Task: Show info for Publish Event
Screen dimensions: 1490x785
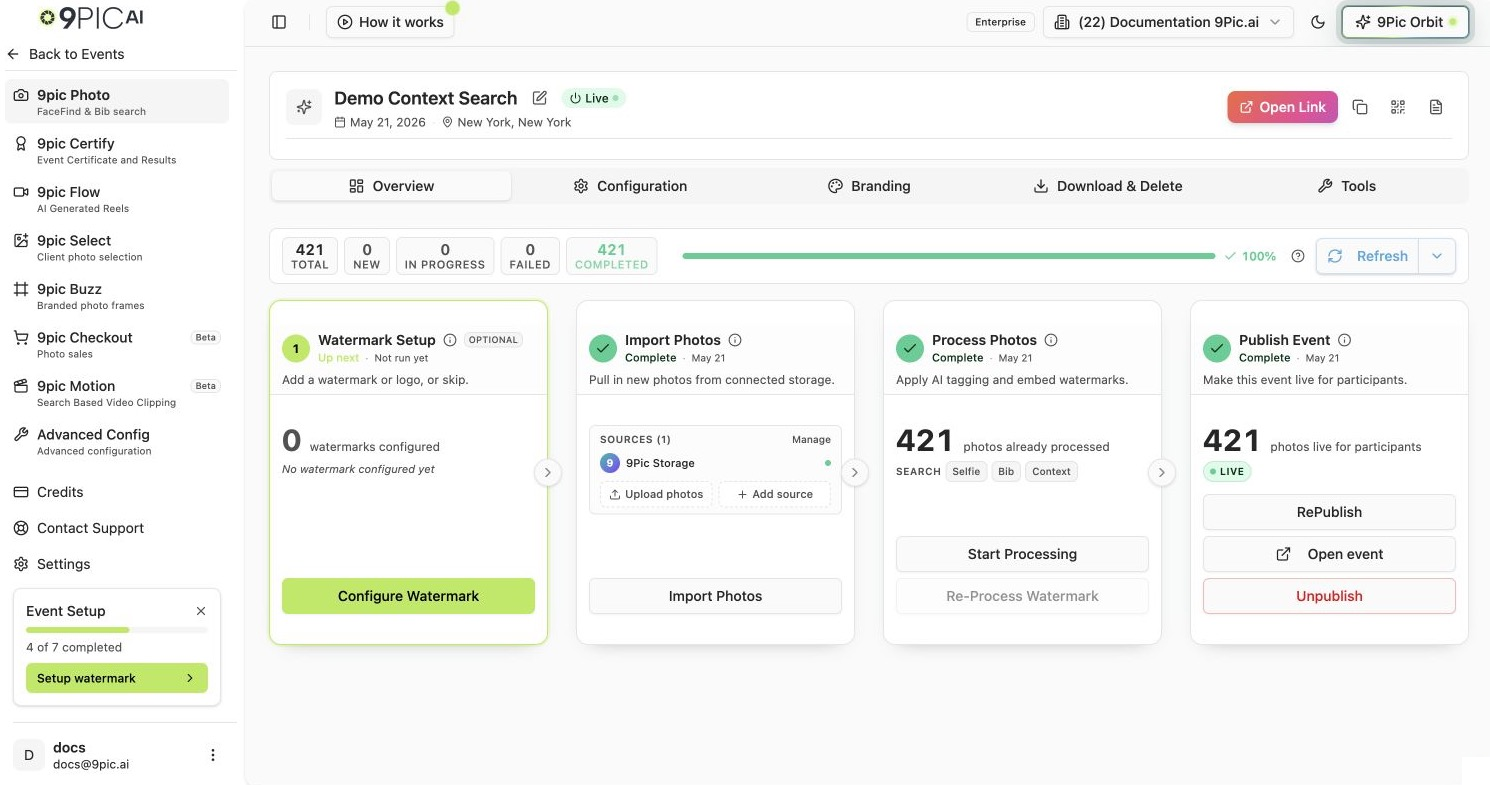Action: point(1344,340)
